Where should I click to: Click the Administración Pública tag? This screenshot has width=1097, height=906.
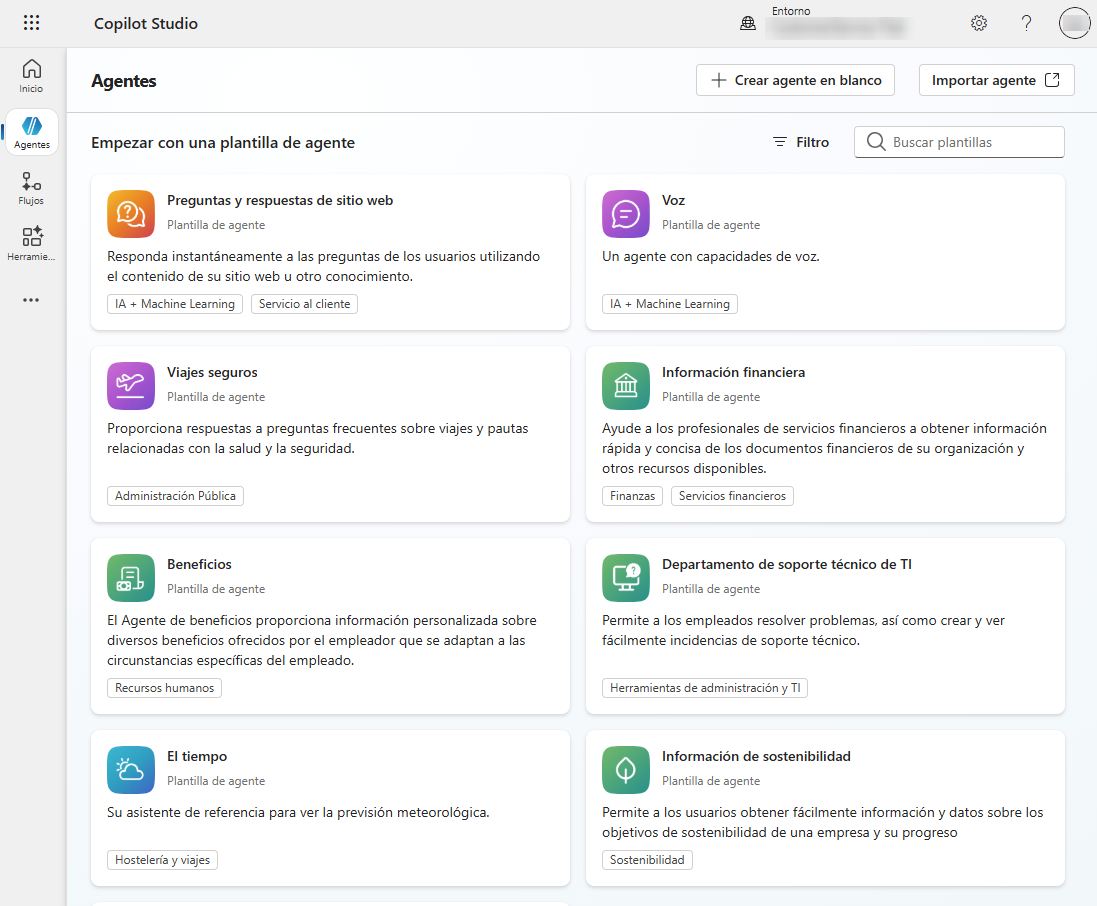175,495
